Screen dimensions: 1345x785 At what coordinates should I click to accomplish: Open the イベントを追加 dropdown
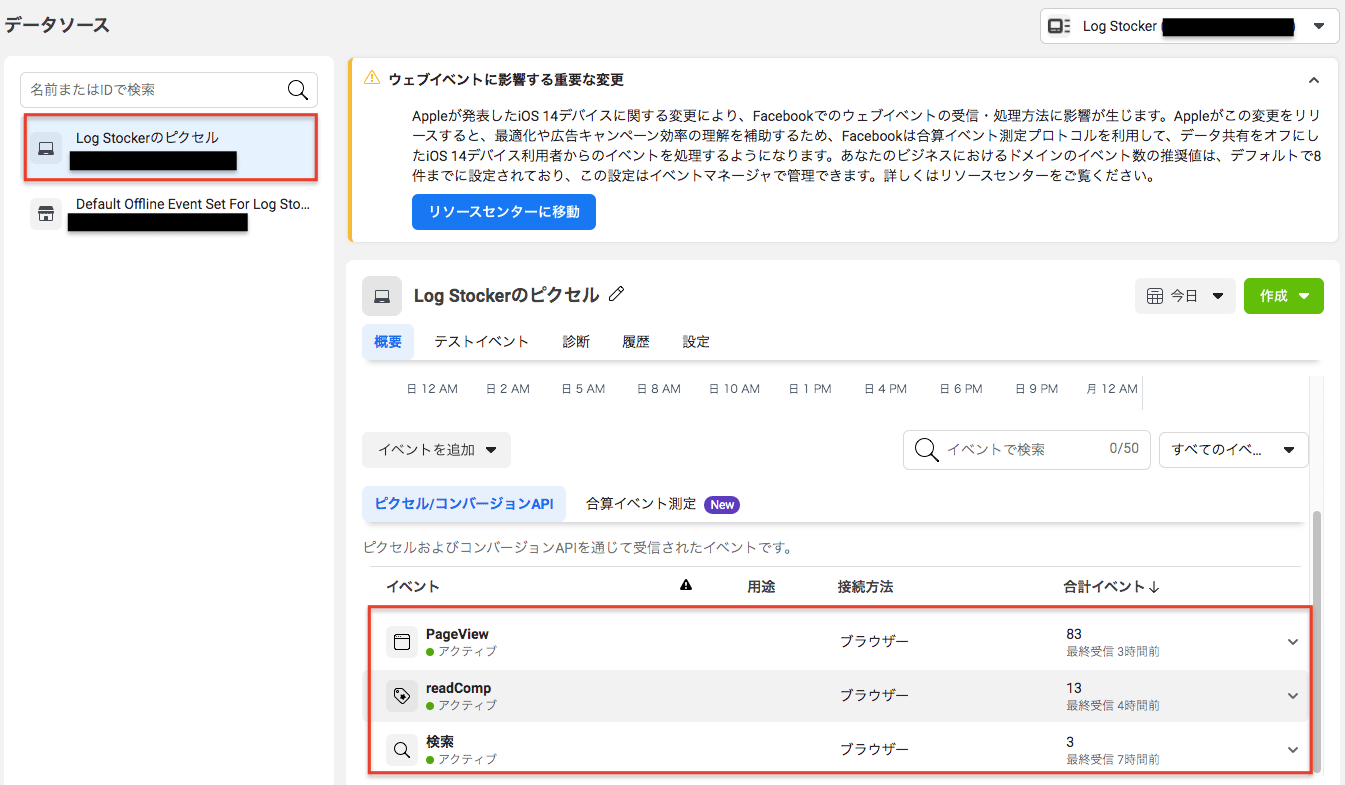point(436,450)
